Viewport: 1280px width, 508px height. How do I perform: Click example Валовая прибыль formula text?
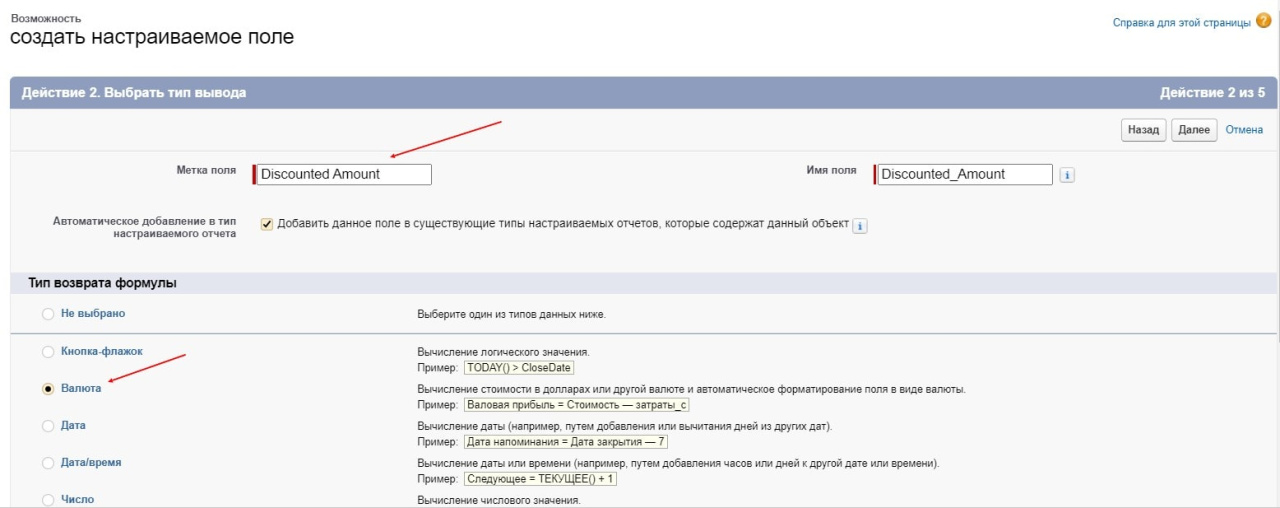click(x=577, y=405)
